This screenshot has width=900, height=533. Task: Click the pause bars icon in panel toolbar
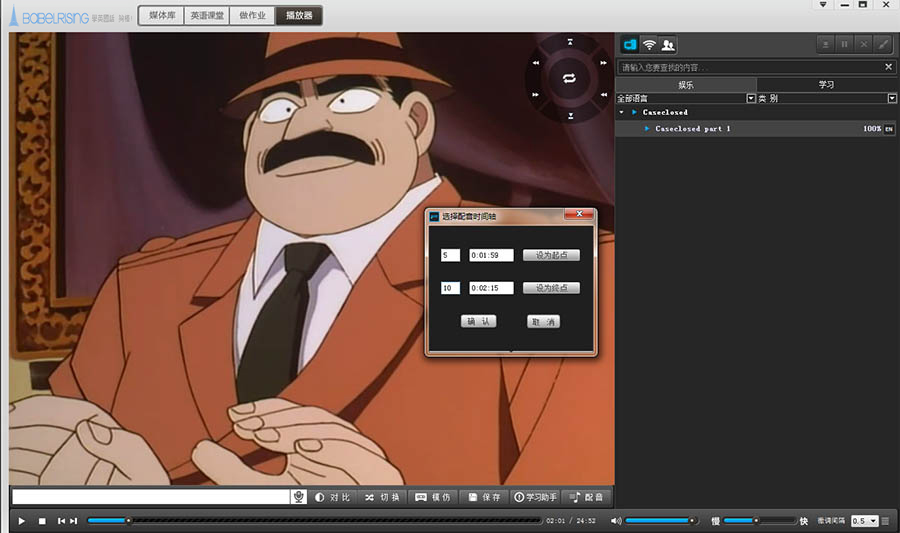[x=844, y=44]
